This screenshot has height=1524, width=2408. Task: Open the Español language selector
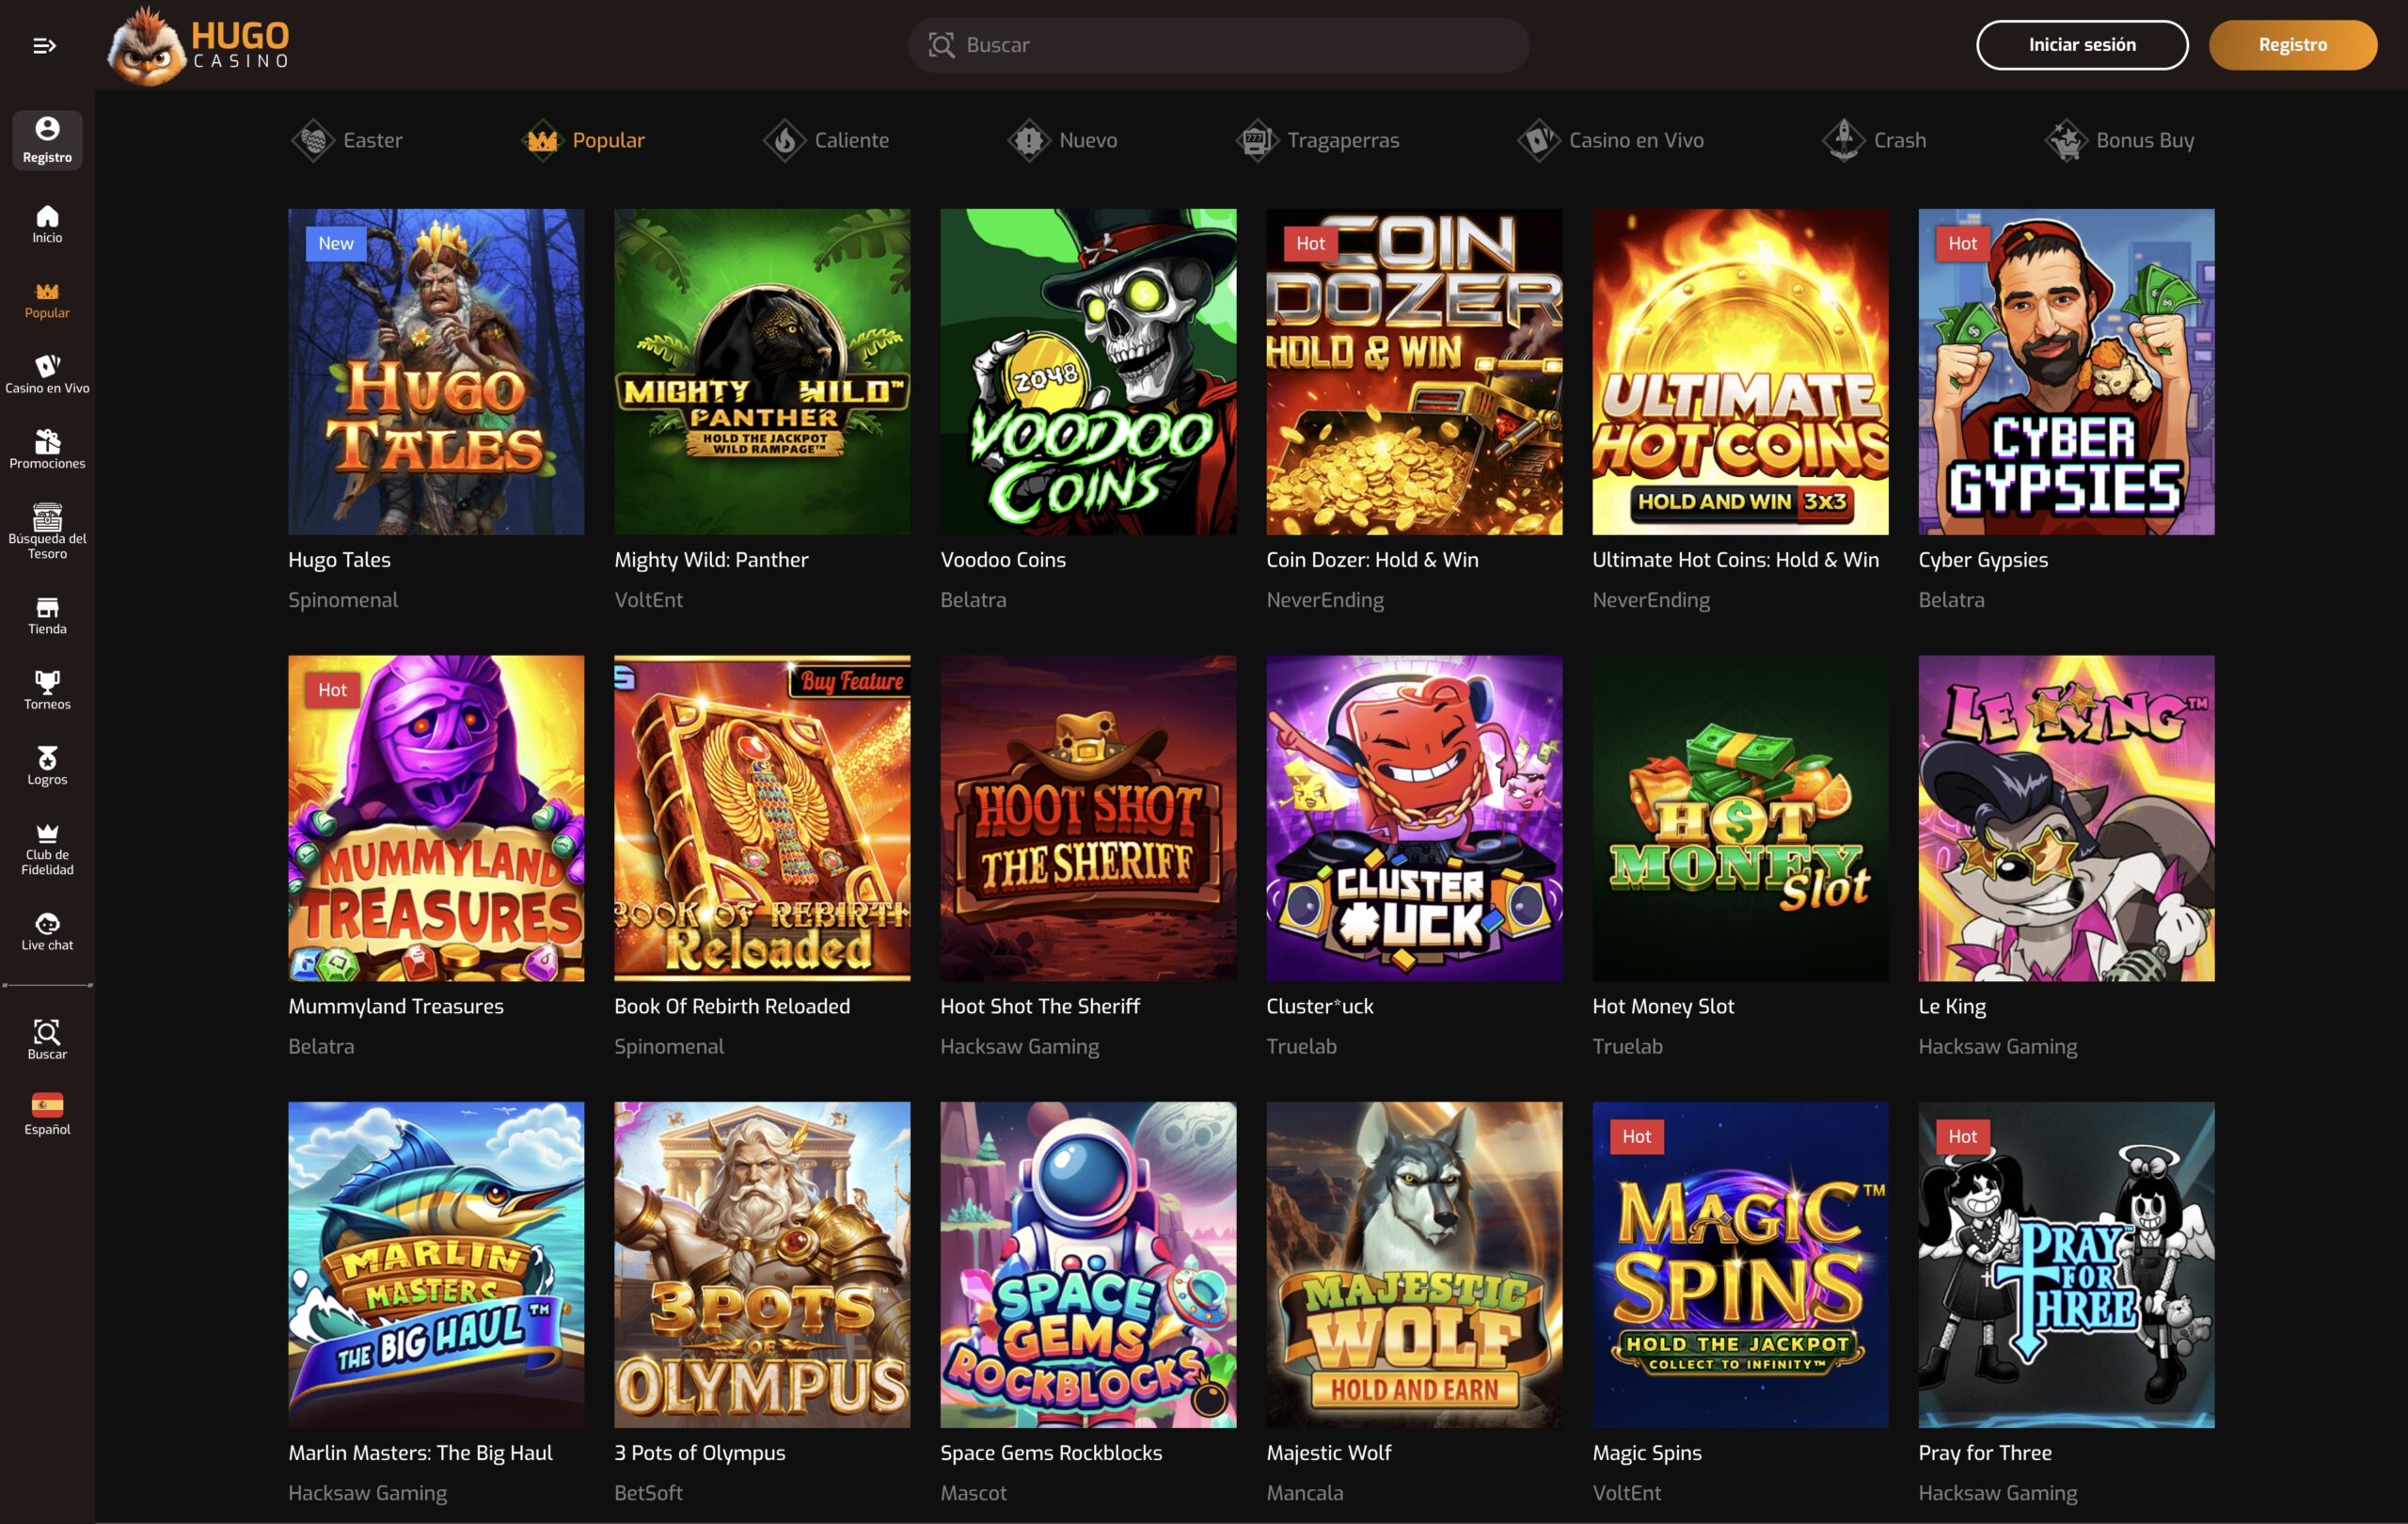click(46, 1113)
